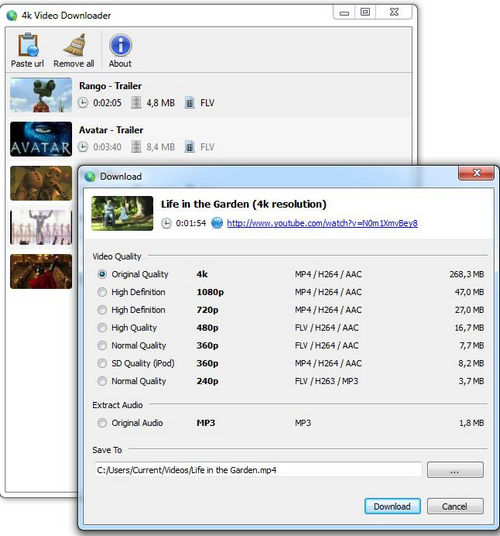Select High Definition 1080p option
Viewport: 500px width, 536px height.
[x=102, y=292]
